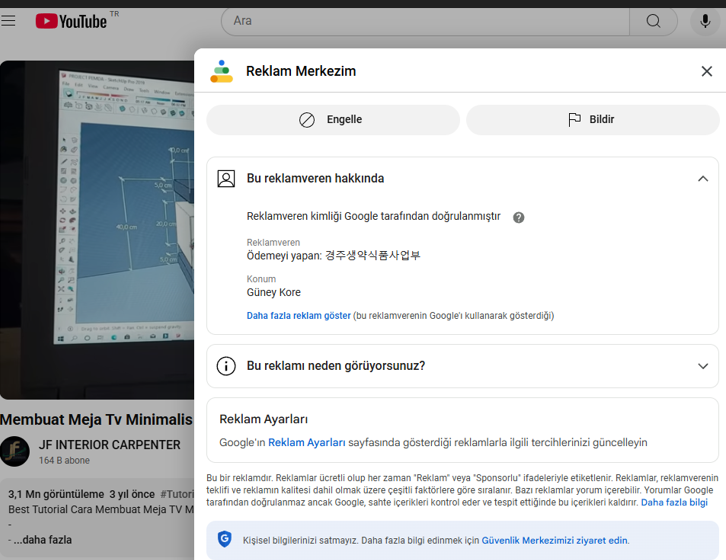This screenshot has height=560, width=726.
Task: Click the Google security shield icon
Action: pyautogui.click(x=225, y=539)
